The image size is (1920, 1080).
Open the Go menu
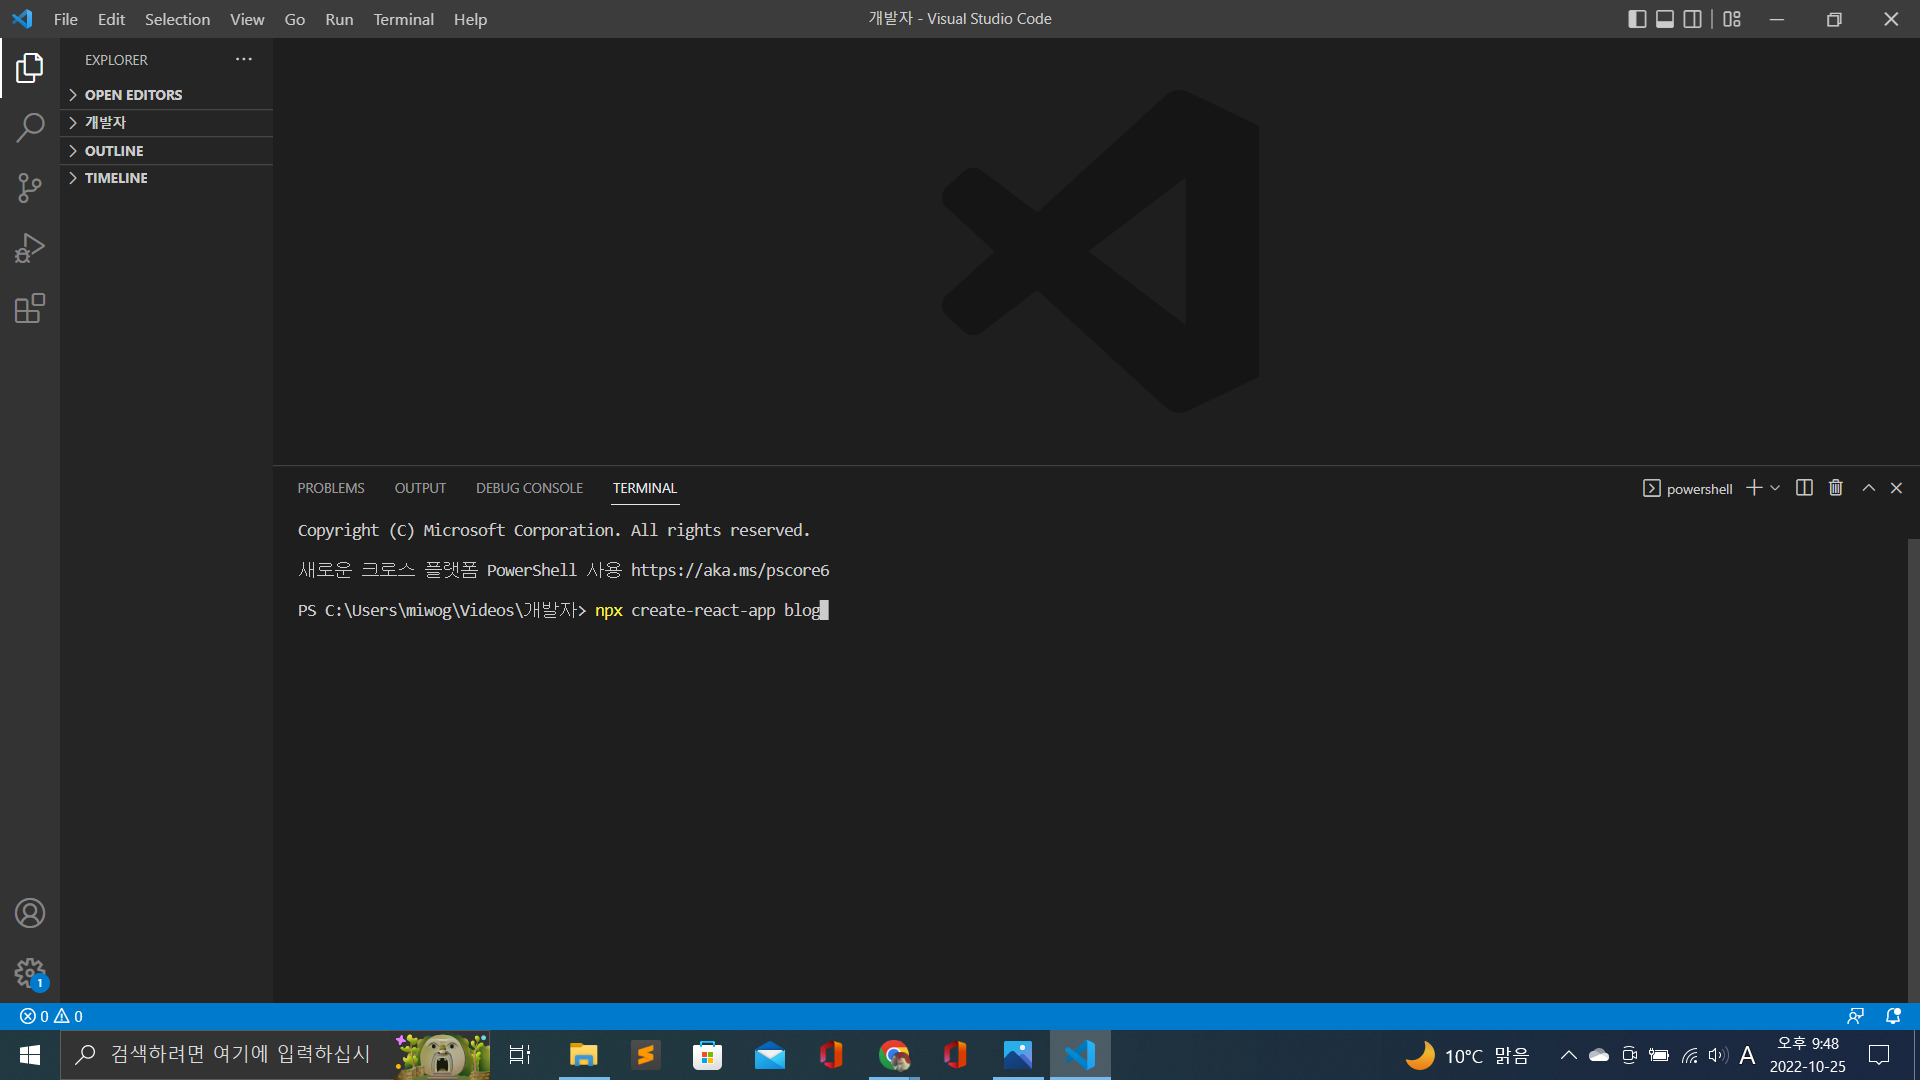coord(295,19)
